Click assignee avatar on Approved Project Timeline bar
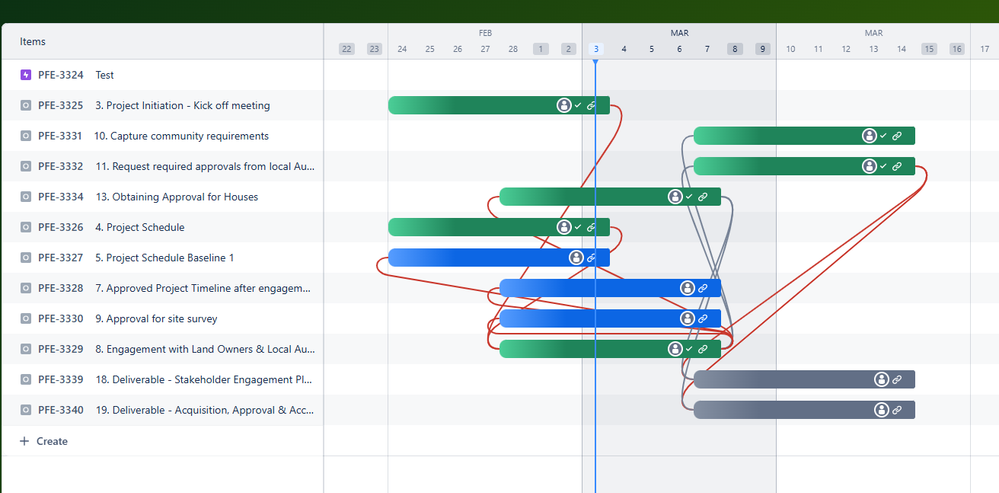 [x=687, y=288]
